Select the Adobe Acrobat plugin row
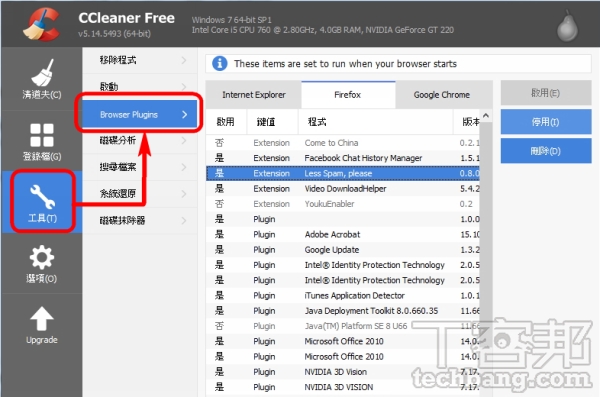This screenshot has width=600, height=397. (343, 234)
